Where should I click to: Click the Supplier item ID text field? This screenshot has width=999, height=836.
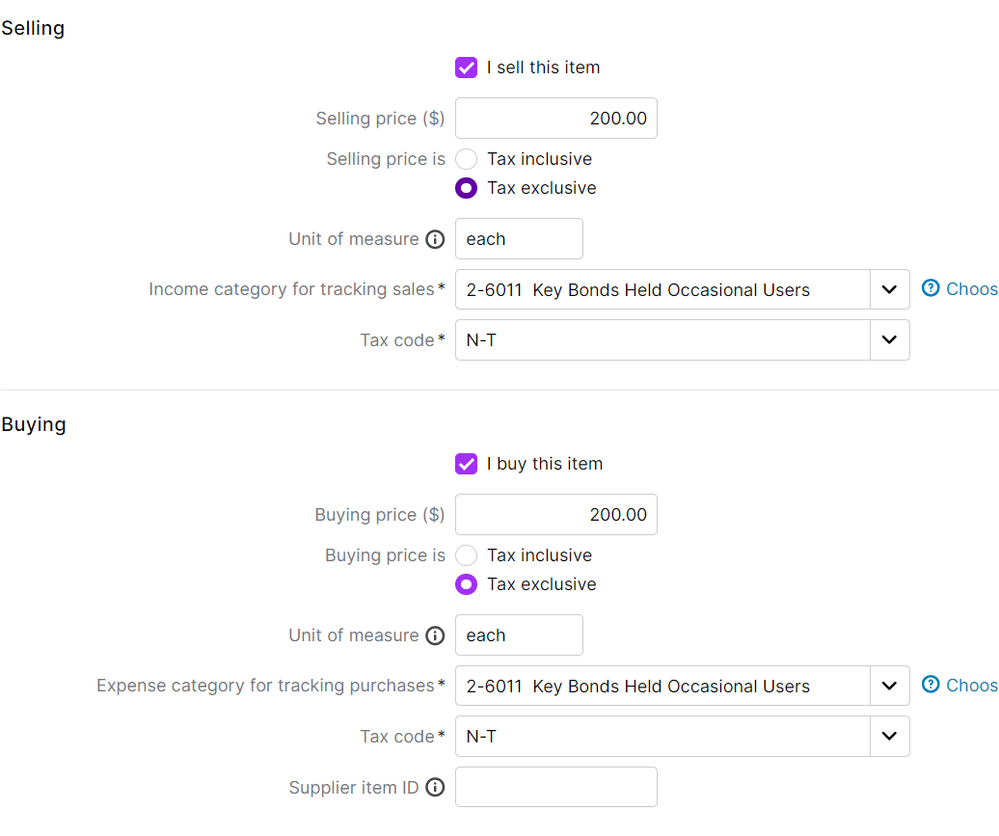pyautogui.click(x=556, y=787)
